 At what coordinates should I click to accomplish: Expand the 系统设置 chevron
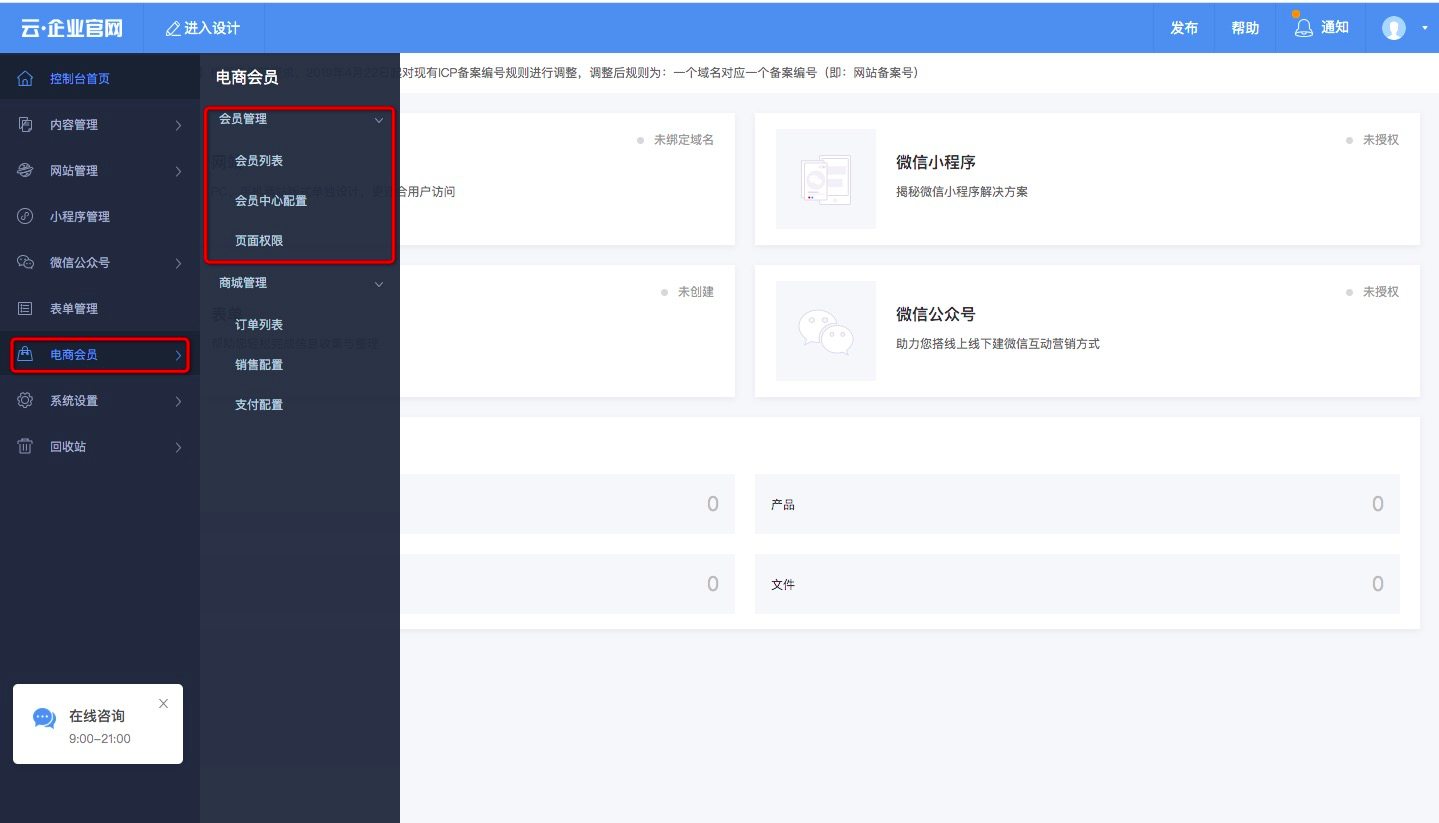(178, 401)
